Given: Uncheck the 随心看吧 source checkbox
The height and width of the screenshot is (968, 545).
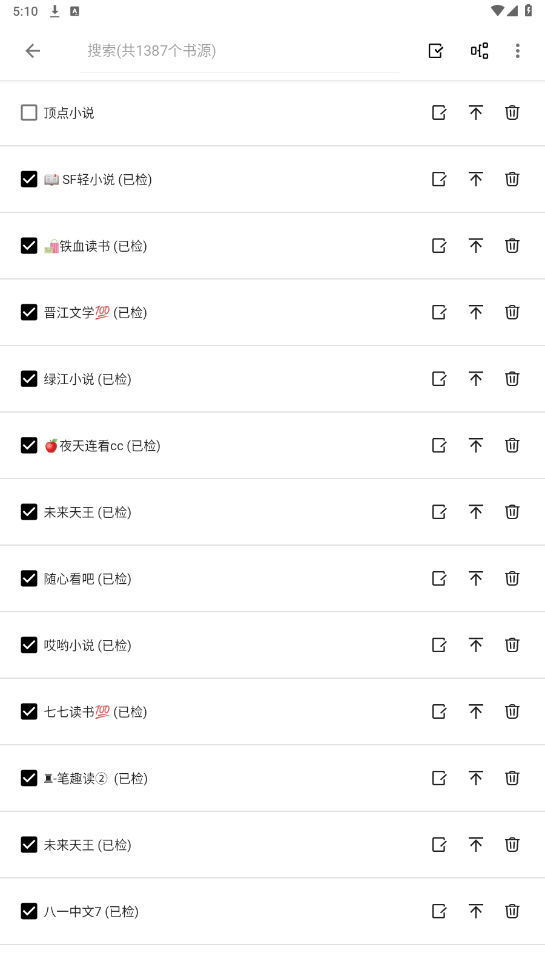Looking at the screenshot, I should pyautogui.click(x=29, y=578).
